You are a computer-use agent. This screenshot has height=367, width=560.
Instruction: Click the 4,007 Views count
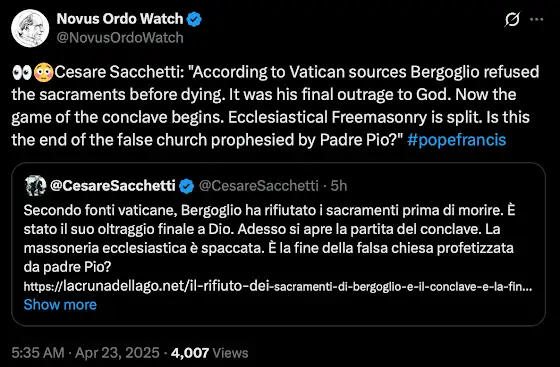[209, 353]
